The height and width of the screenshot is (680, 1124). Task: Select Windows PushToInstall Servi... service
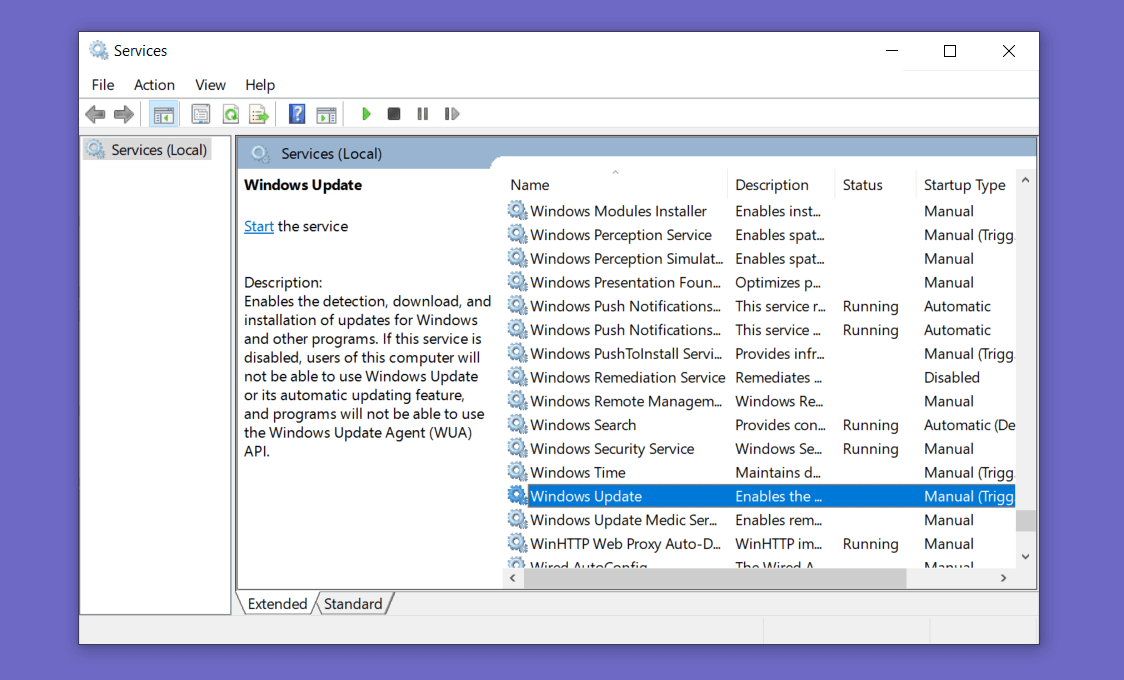click(x=626, y=353)
